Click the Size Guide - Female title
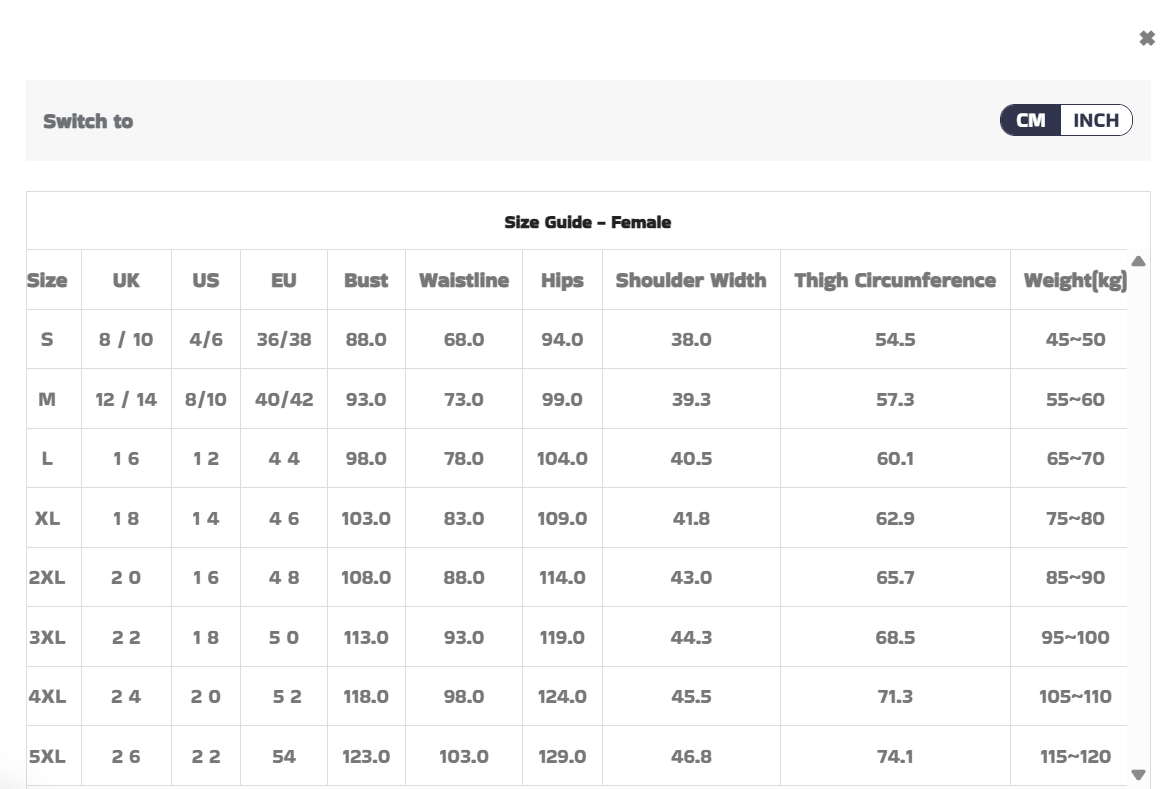 pyautogui.click(x=587, y=222)
